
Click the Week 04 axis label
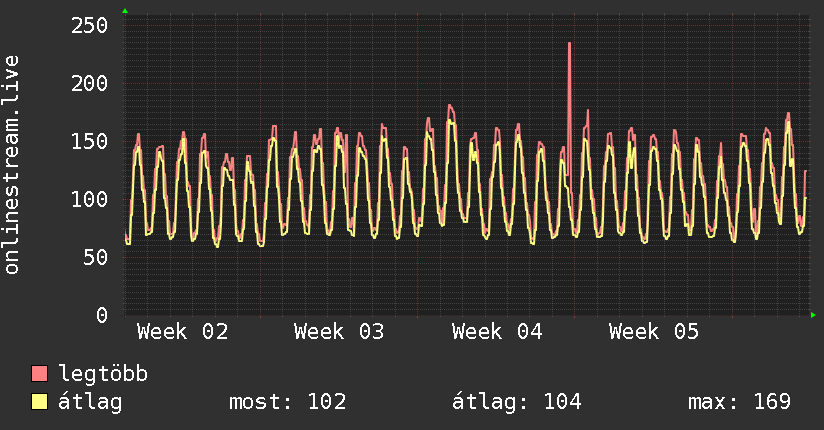(497, 331)
